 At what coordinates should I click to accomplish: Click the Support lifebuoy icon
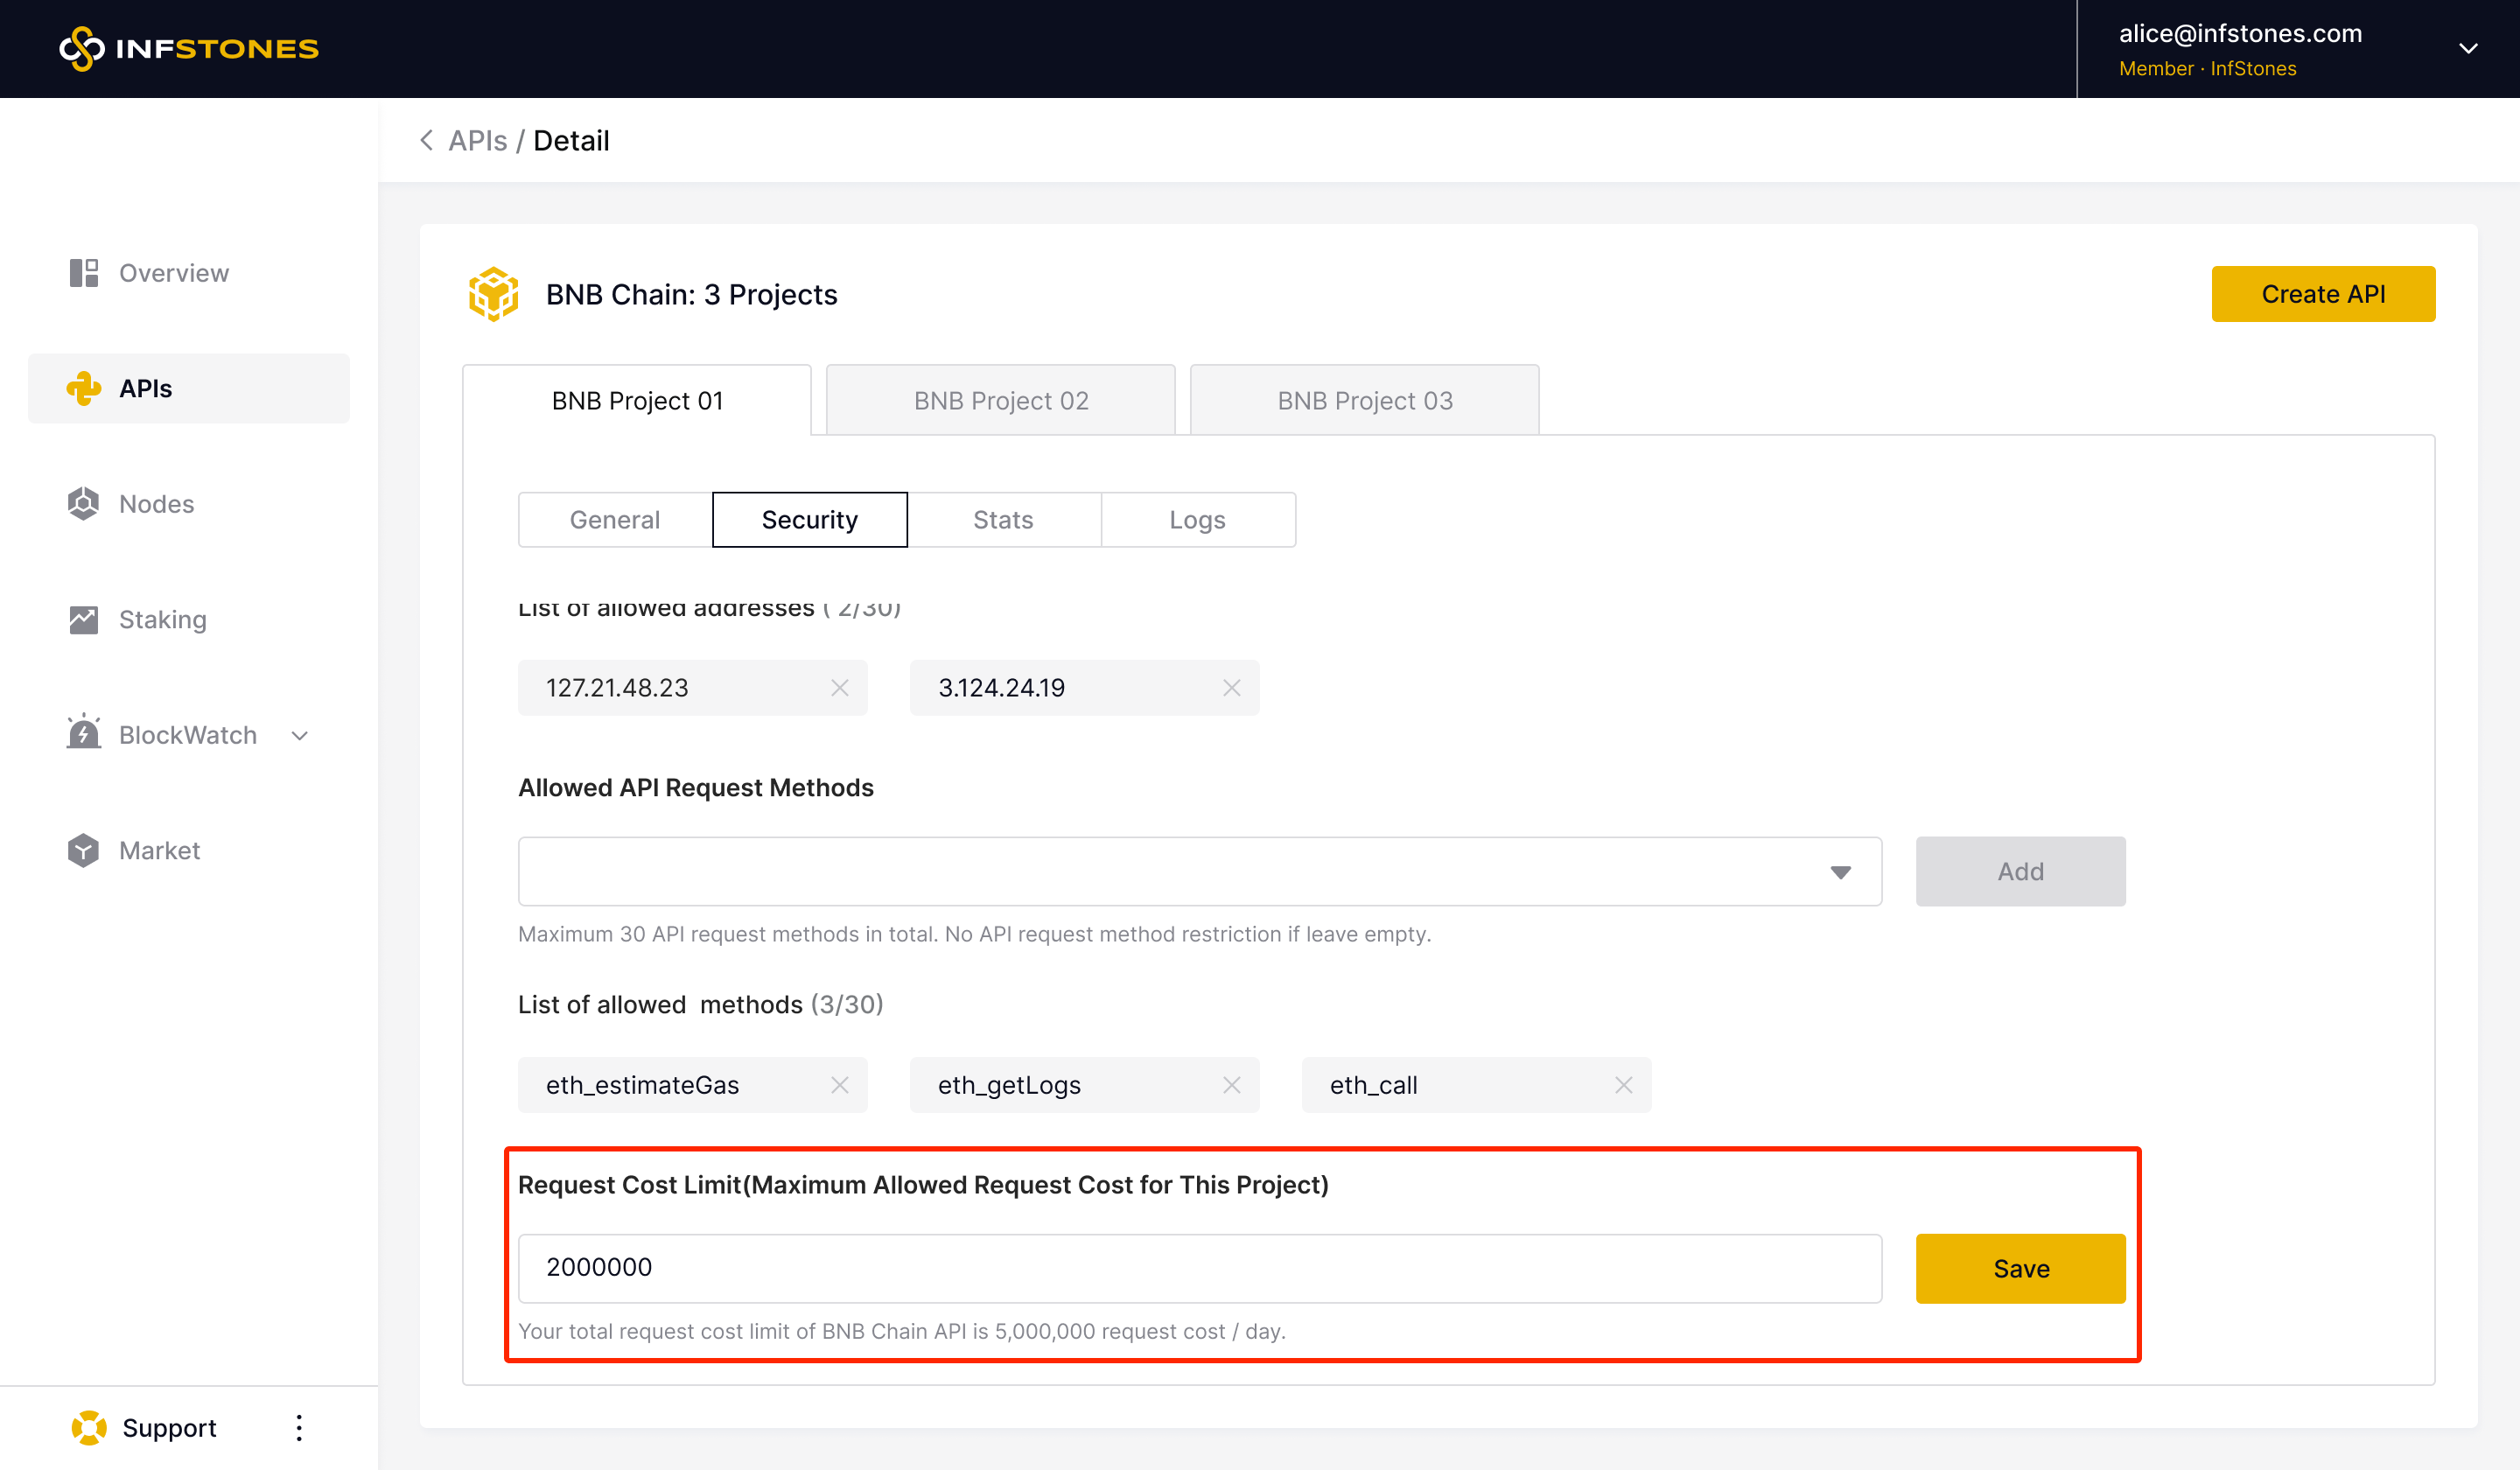(x=89, y=1428)
